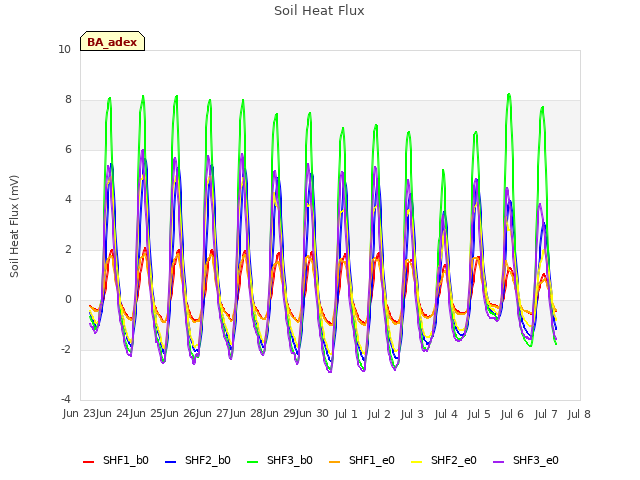Click the Jul 3 x-axis label
640x480 pixels.
point(412,414)
